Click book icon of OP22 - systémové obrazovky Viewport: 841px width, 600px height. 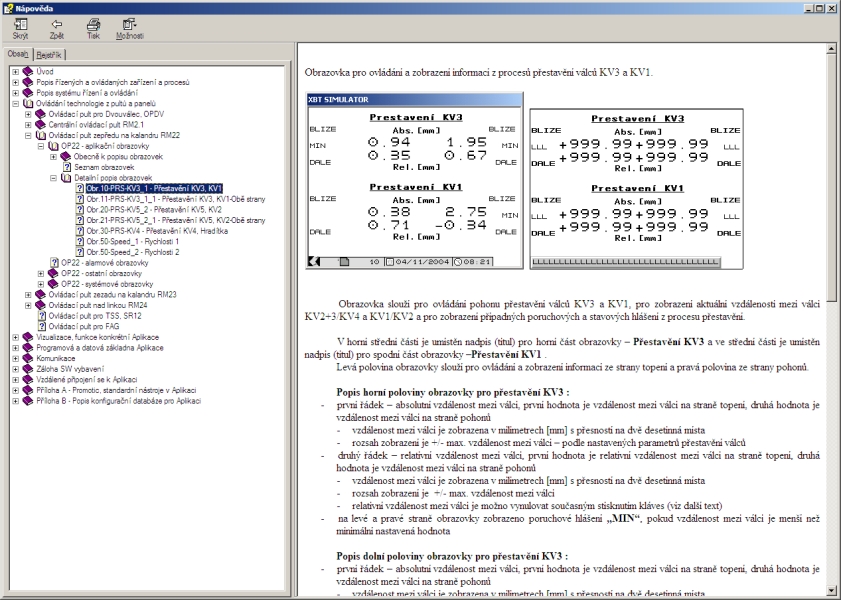click(x=53, y=284)
